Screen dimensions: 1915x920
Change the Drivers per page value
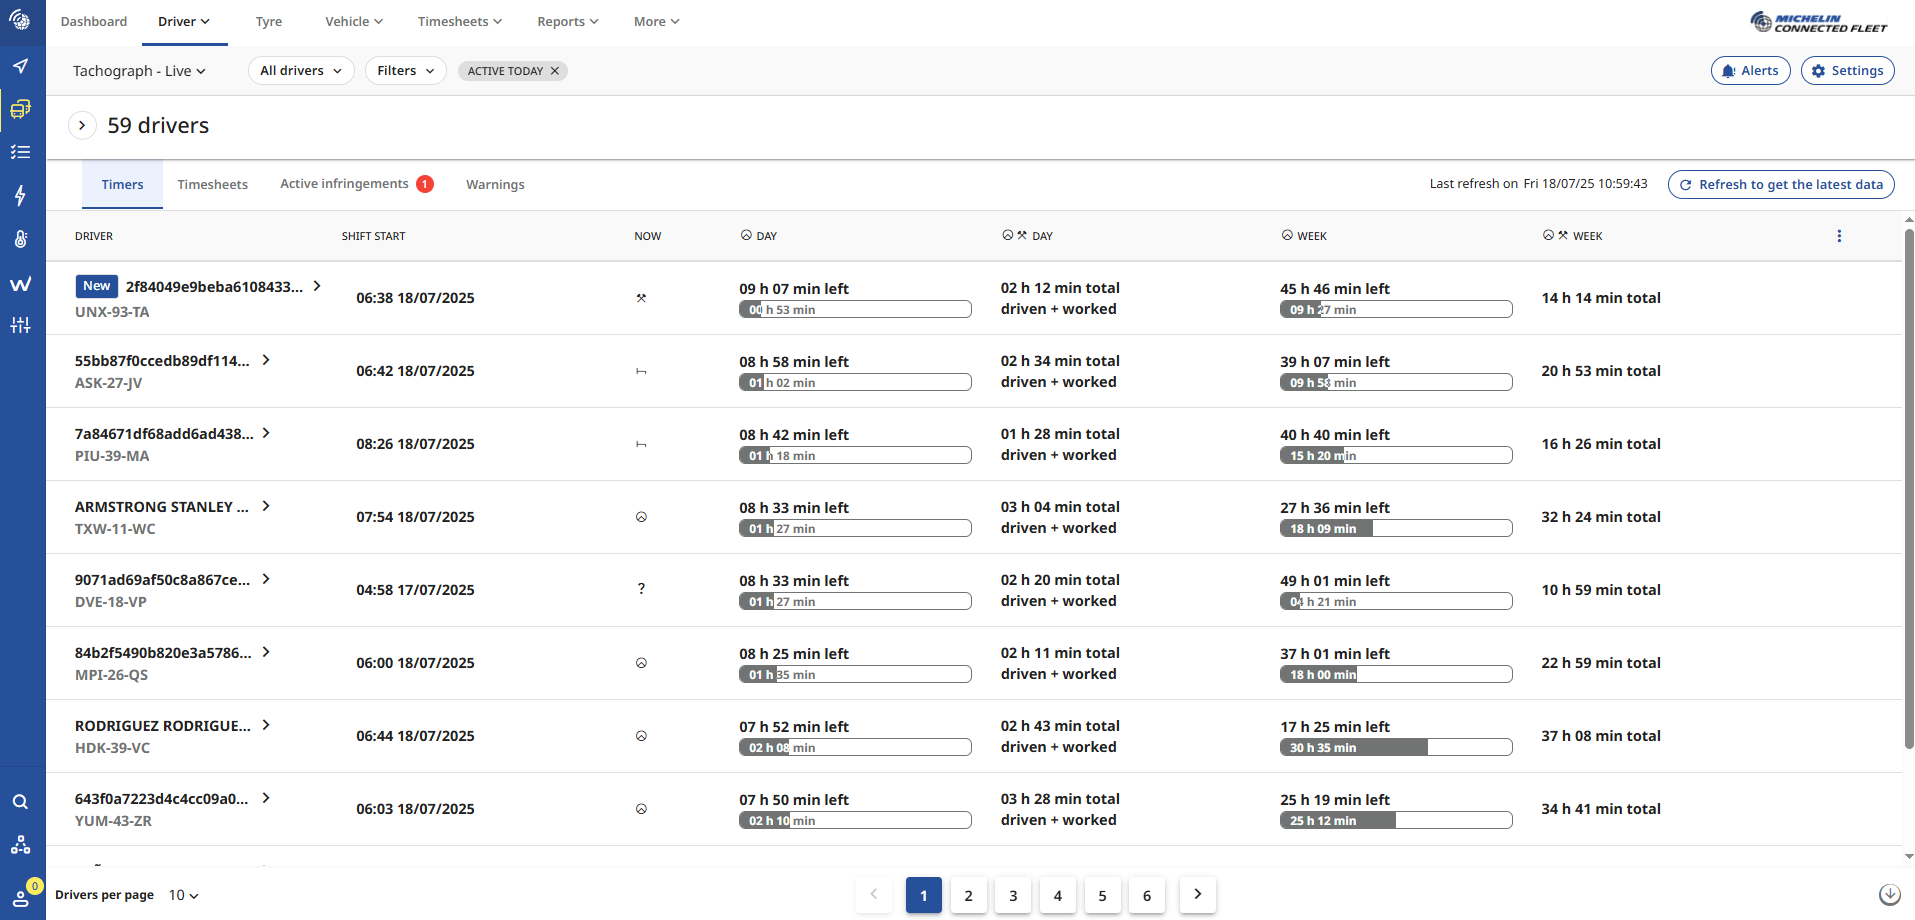coord(183,895)
